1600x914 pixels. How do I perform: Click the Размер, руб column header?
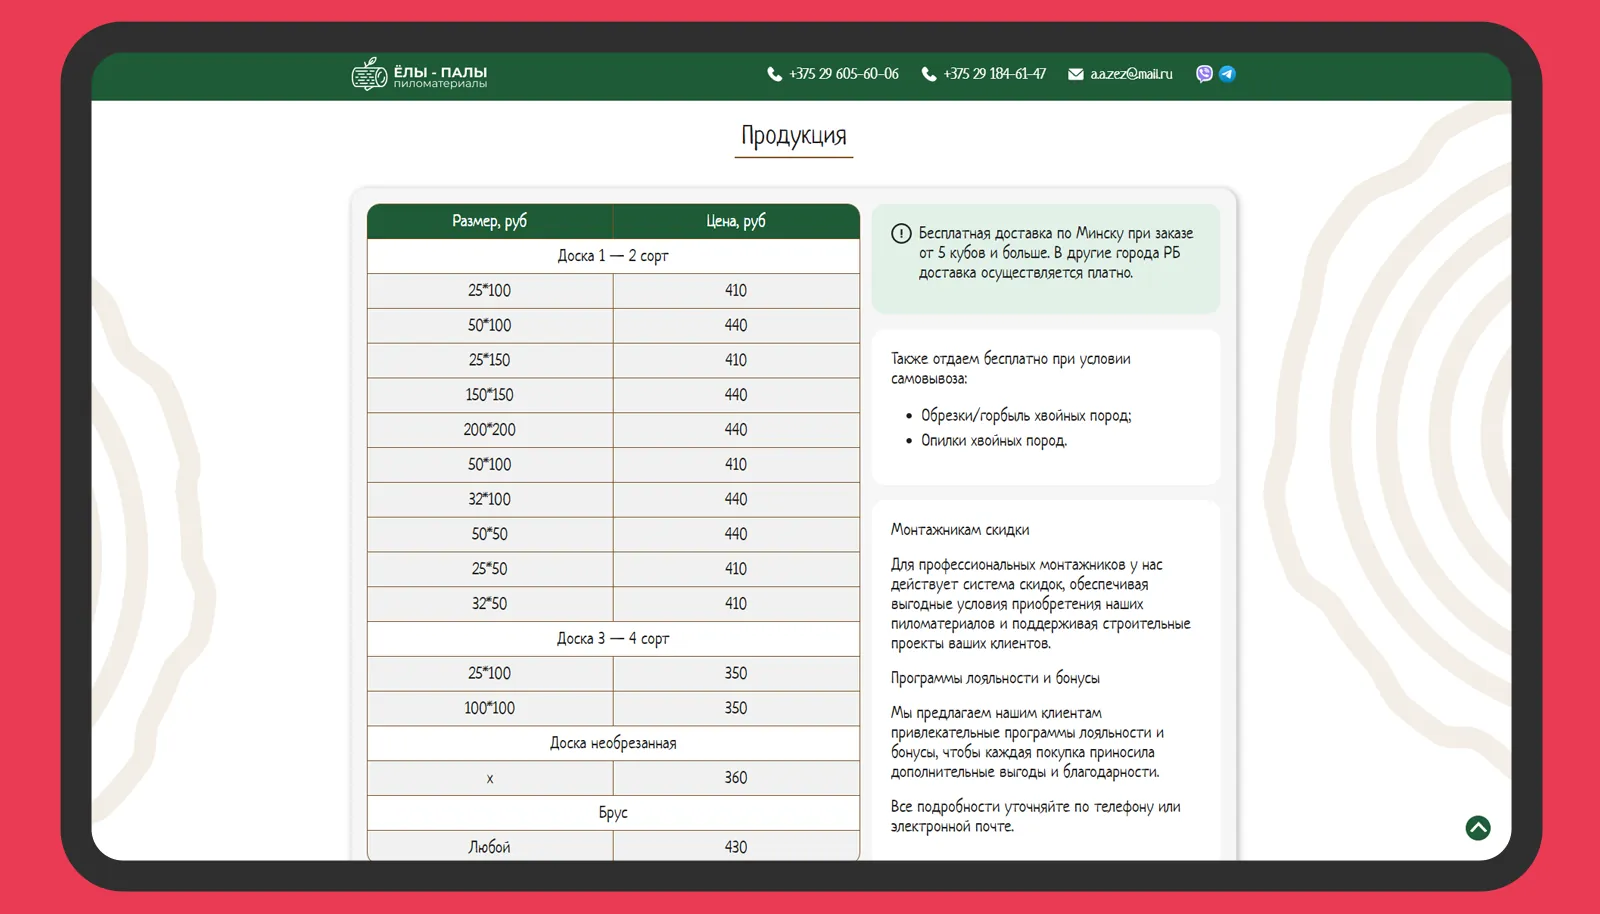(x=490, y=221)
